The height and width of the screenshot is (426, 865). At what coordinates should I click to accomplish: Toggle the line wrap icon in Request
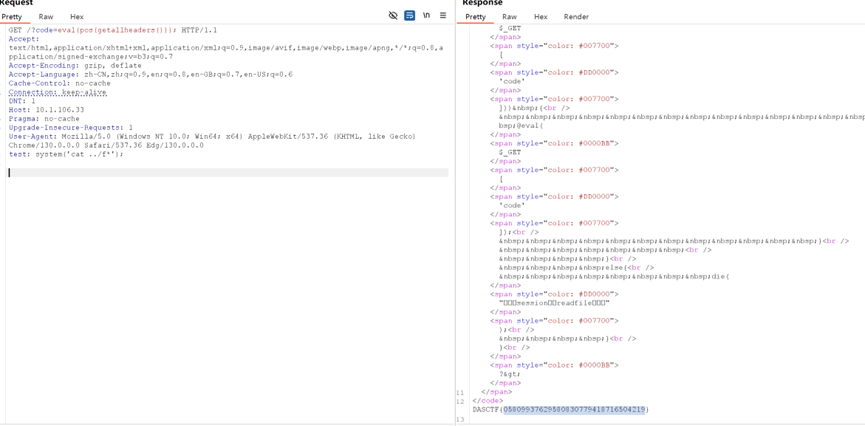click(x=409, y=16)
